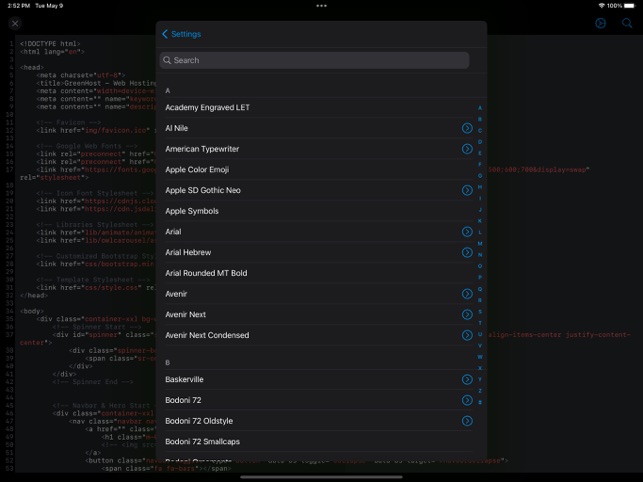643x482 pixels.
Task: Tap the run preview icon
Action: [x=601, y=23]
